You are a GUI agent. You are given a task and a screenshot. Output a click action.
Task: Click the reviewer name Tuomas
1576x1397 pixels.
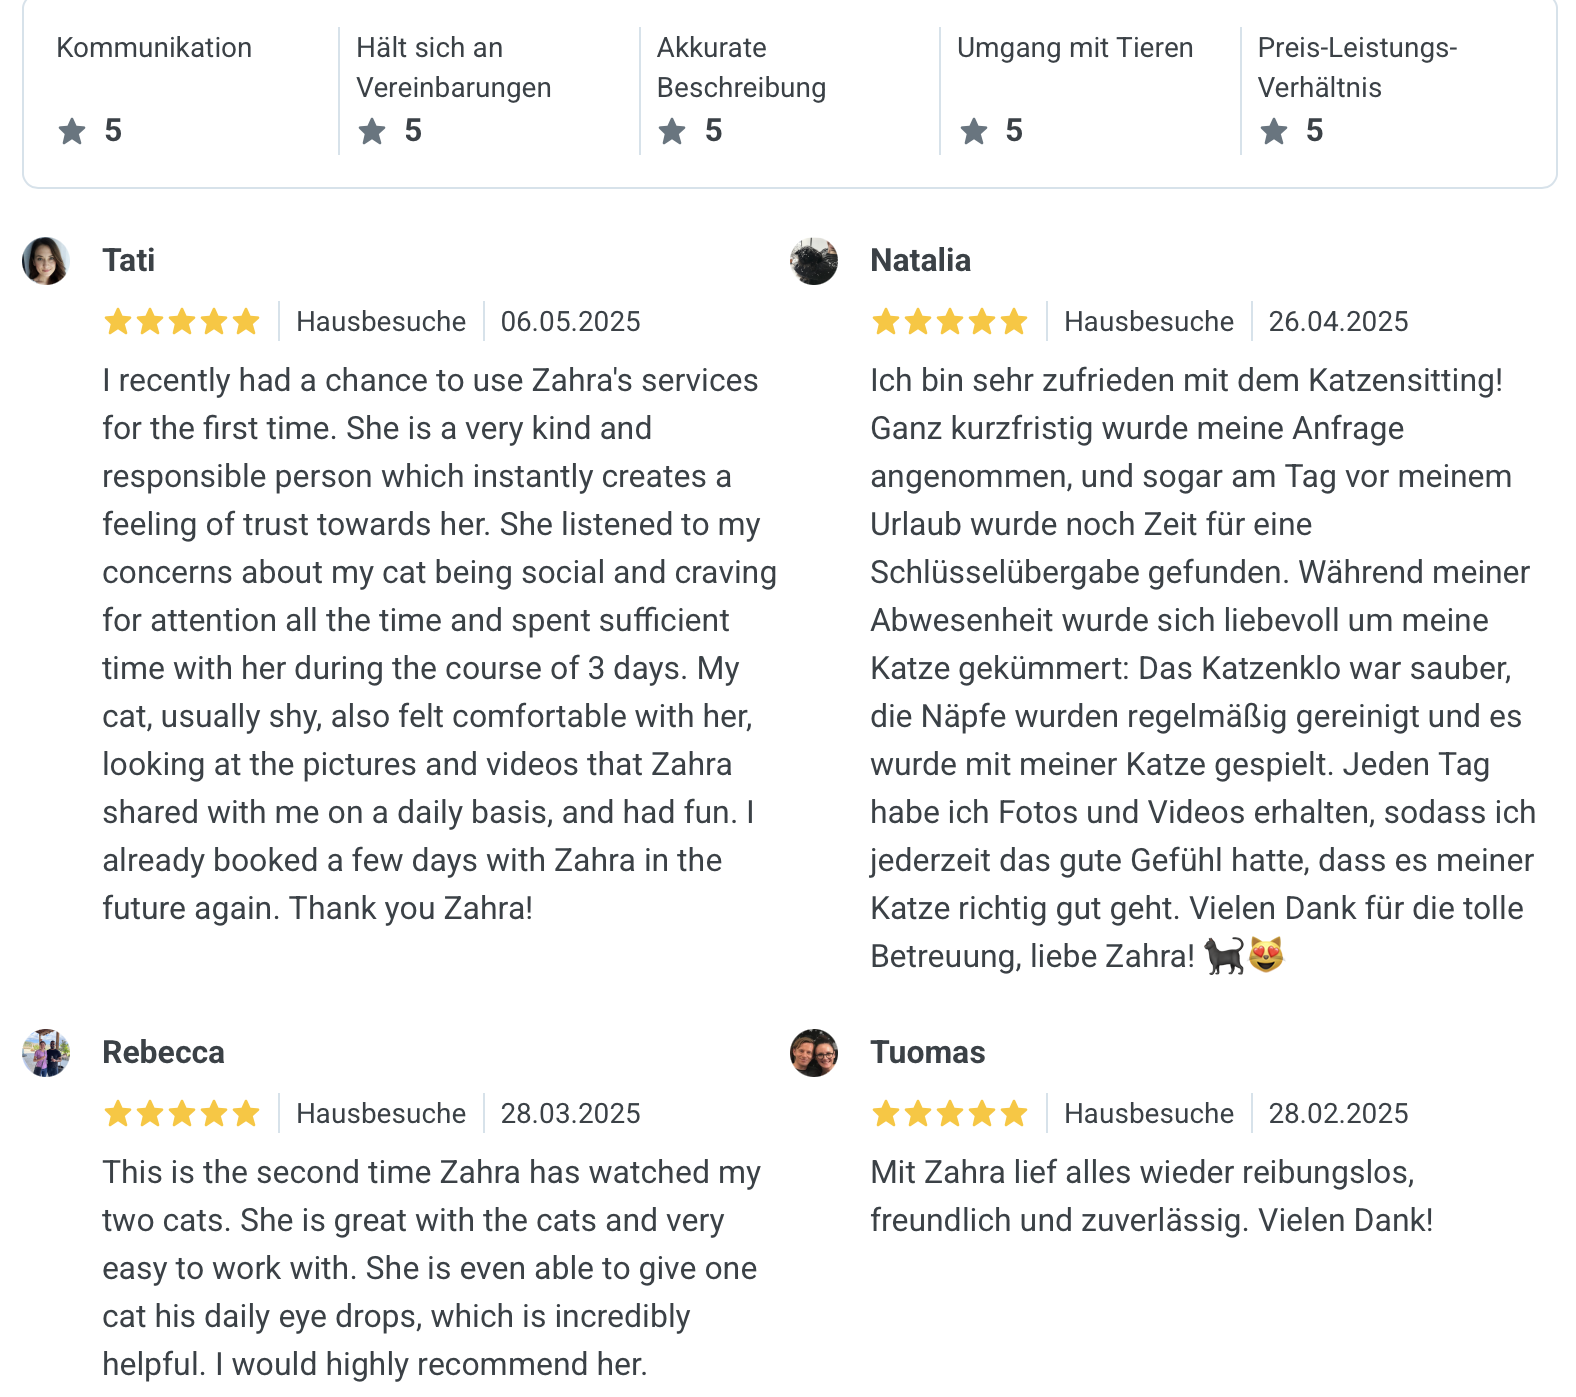(927, 1053)
